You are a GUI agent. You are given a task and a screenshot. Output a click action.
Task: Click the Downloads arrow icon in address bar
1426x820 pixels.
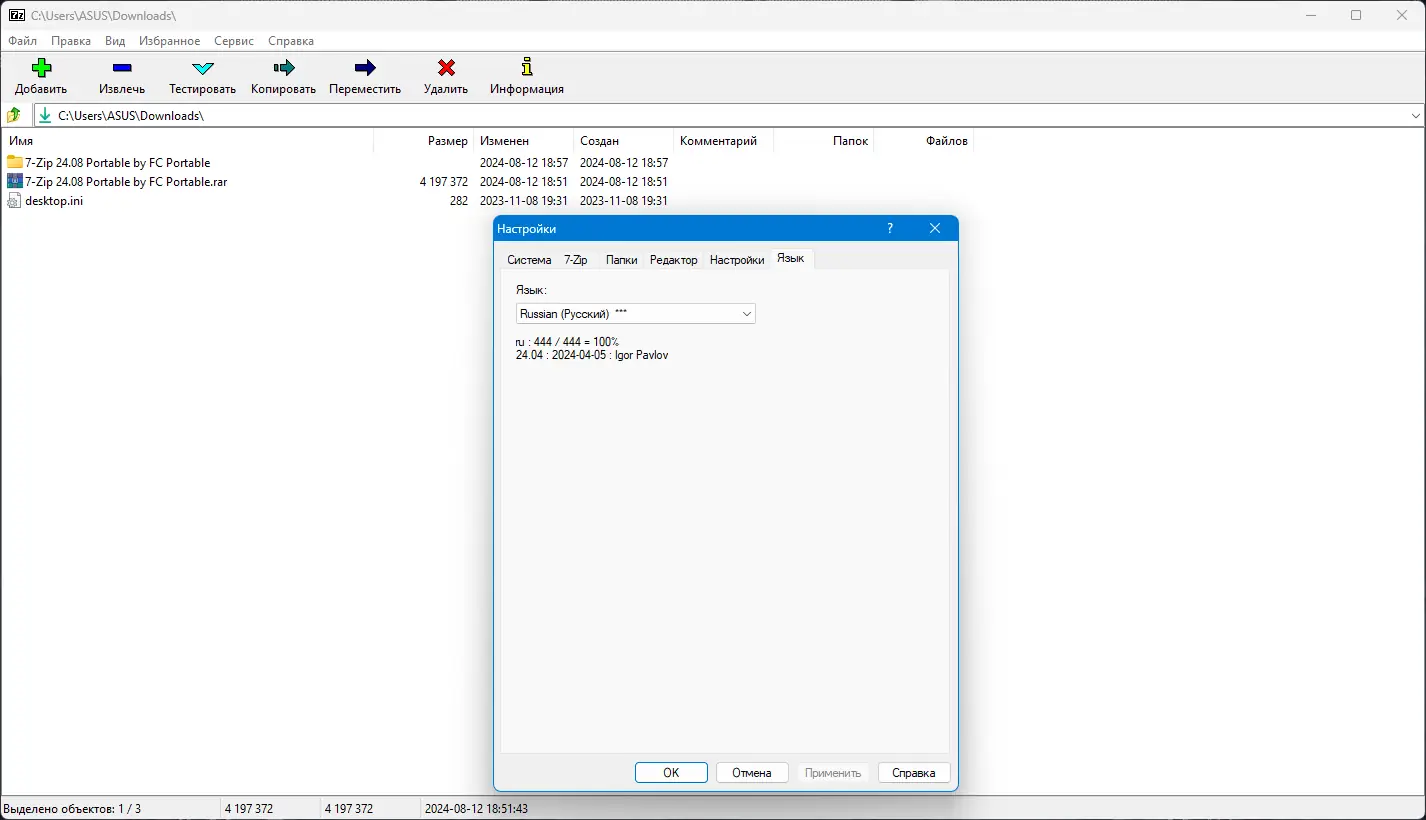(x=45, y=115)
